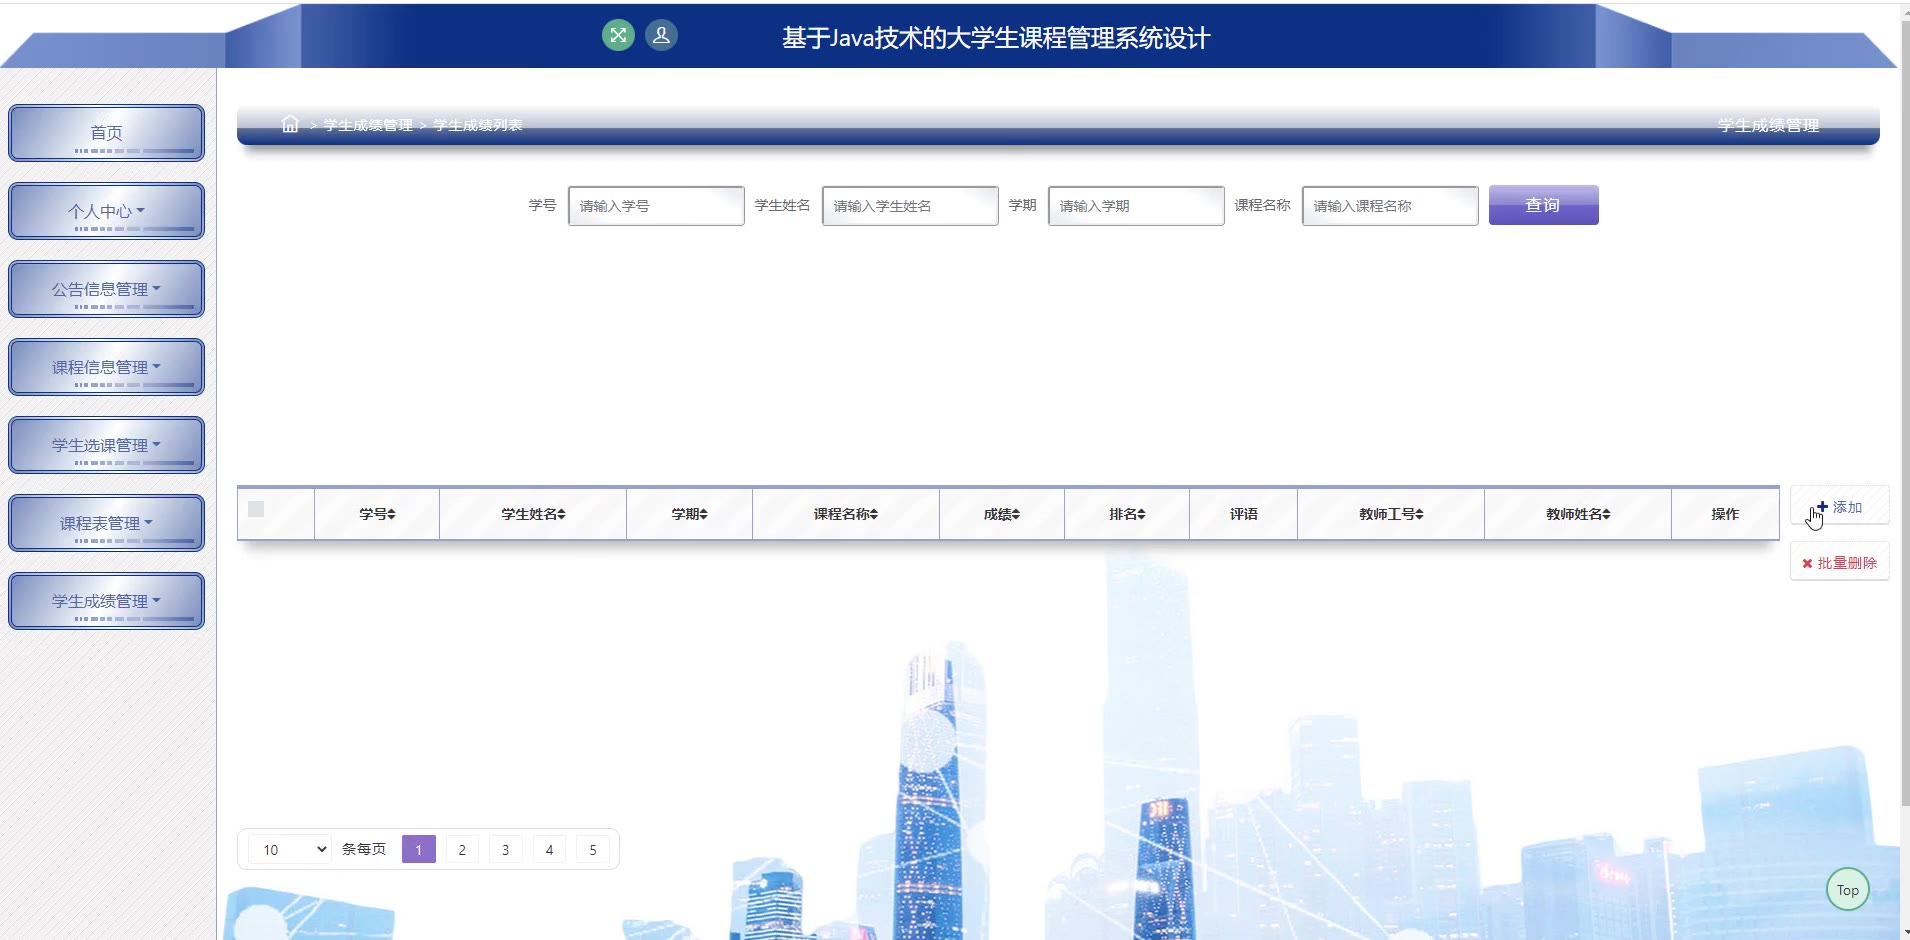The height and width of the screenshot is (940, 1910).
Task: Click the 批量删除 button
Action: point(1840,563)
